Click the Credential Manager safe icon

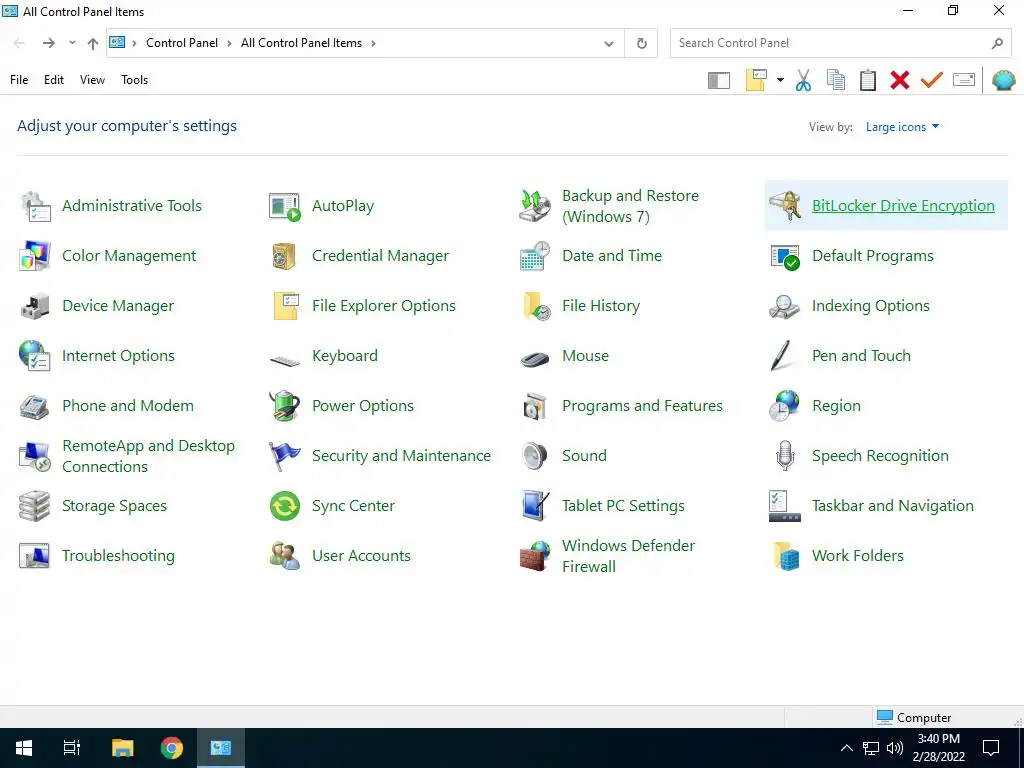pyautogui.click(x=285, y=256)
